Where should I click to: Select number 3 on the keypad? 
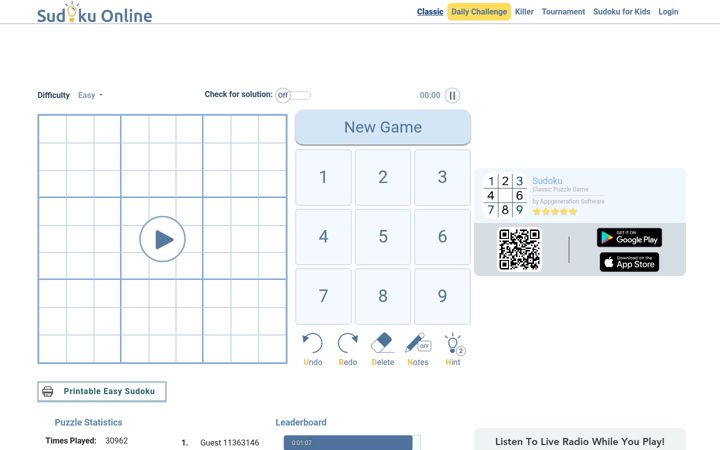[442, 177]
